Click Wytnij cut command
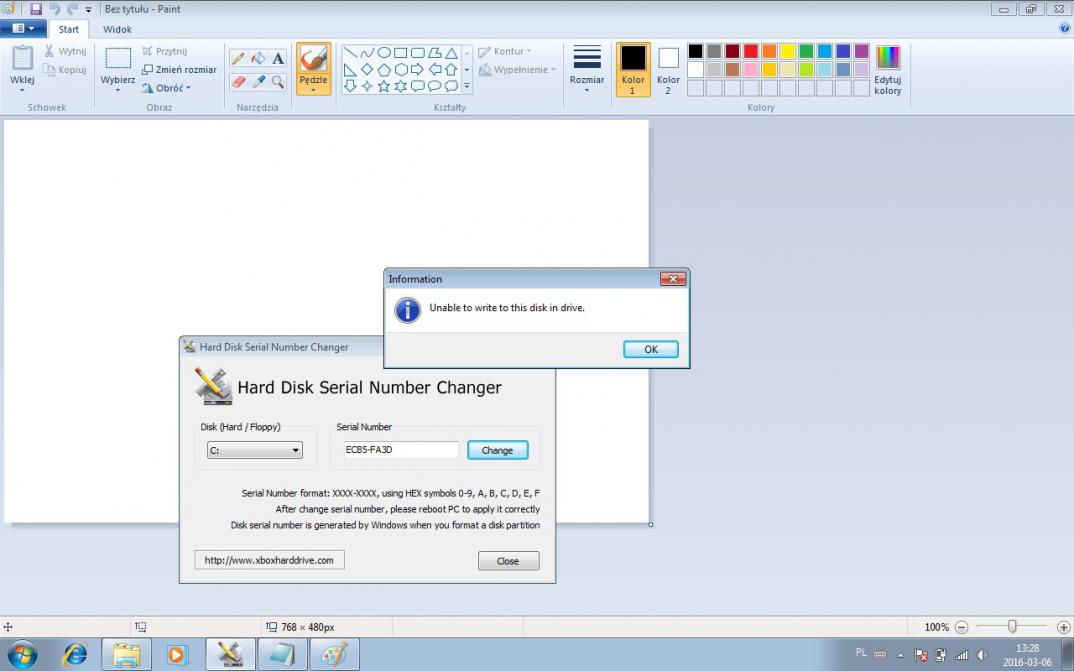1074x671 pixels. pos(65,51)
